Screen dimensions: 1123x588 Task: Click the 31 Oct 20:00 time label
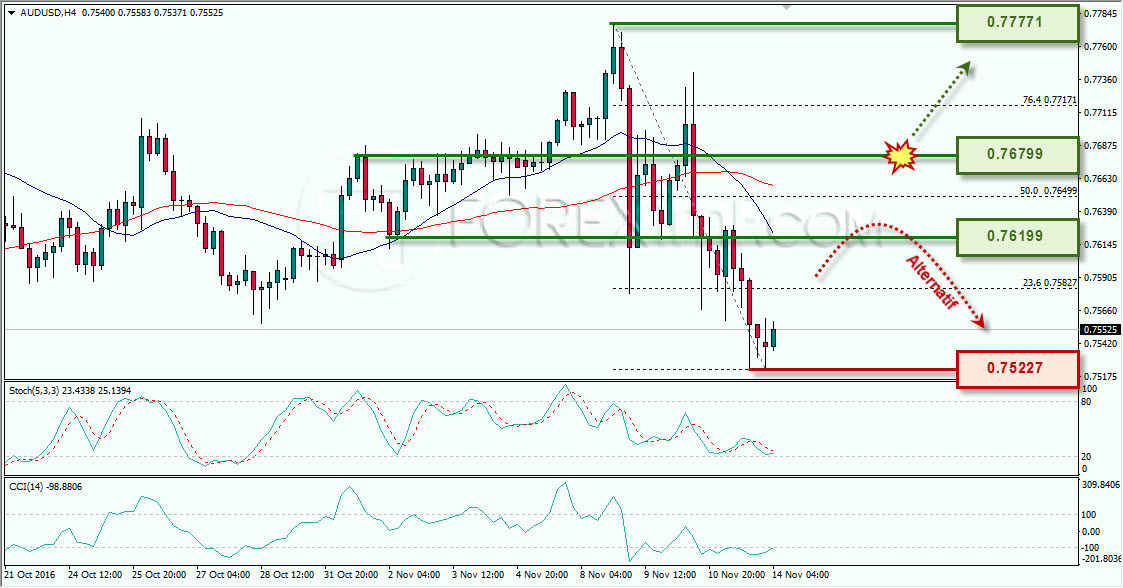pos(351,574)
